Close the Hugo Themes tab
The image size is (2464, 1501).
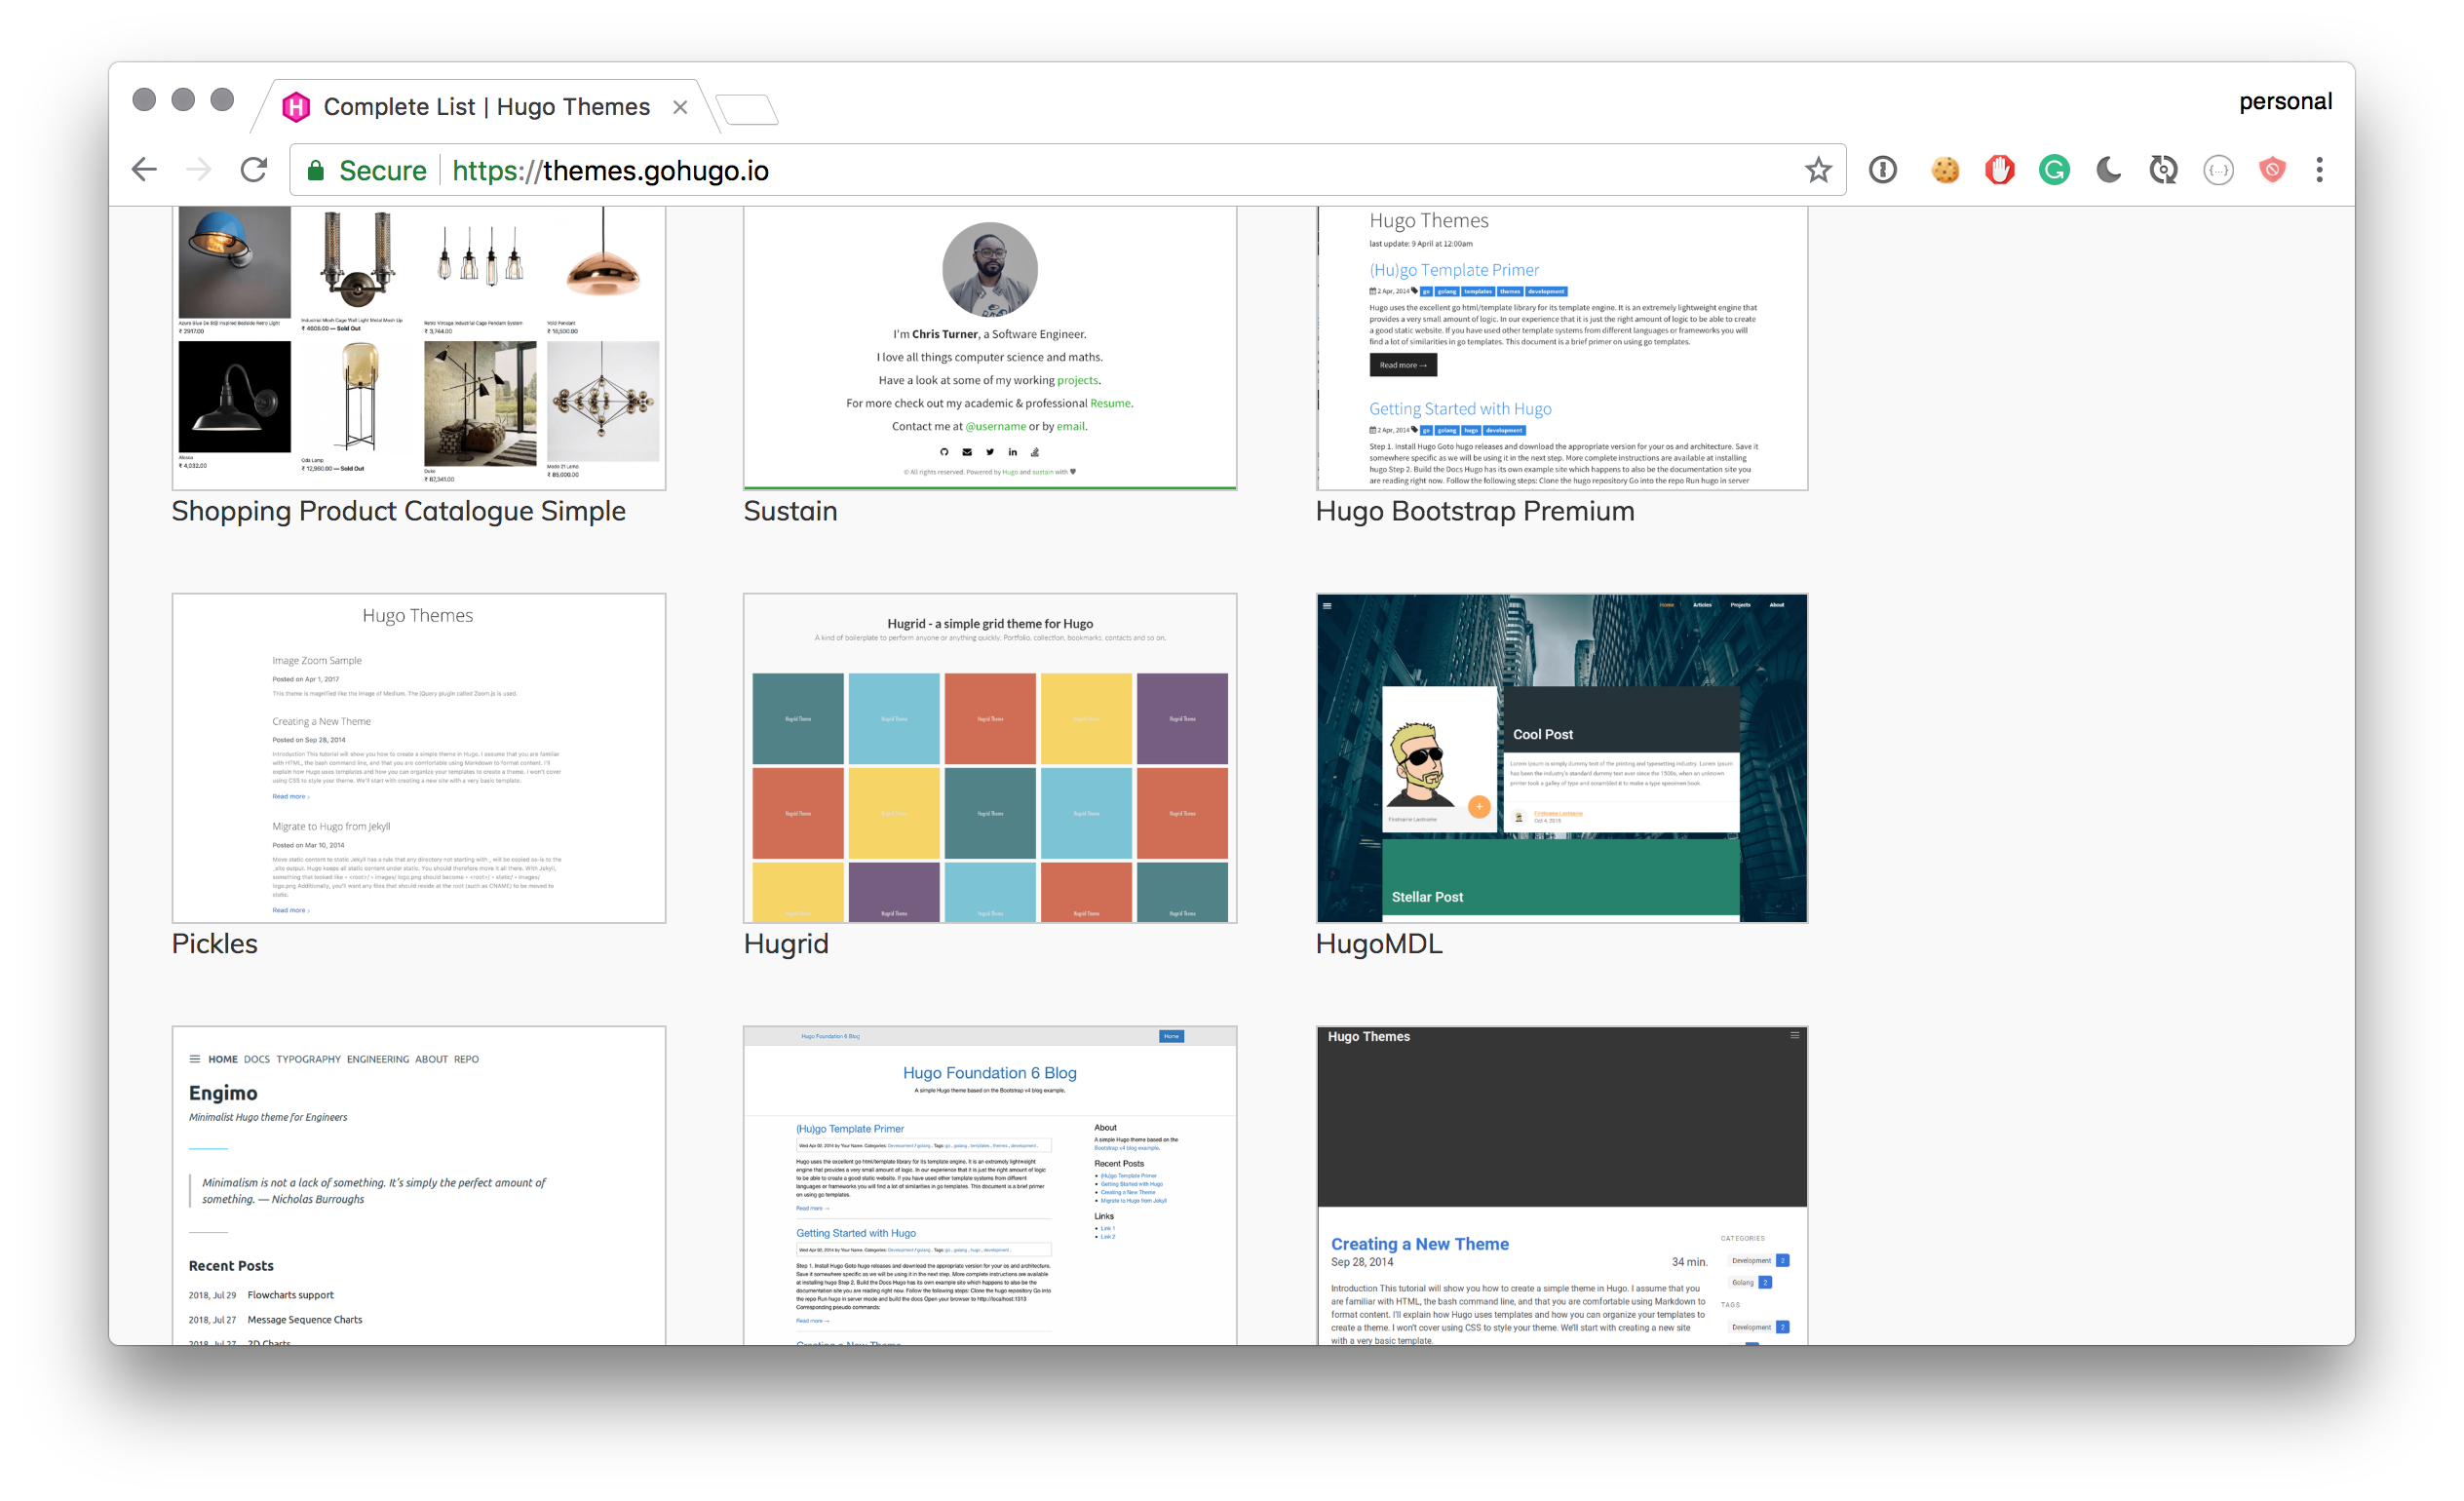(680, 107)
